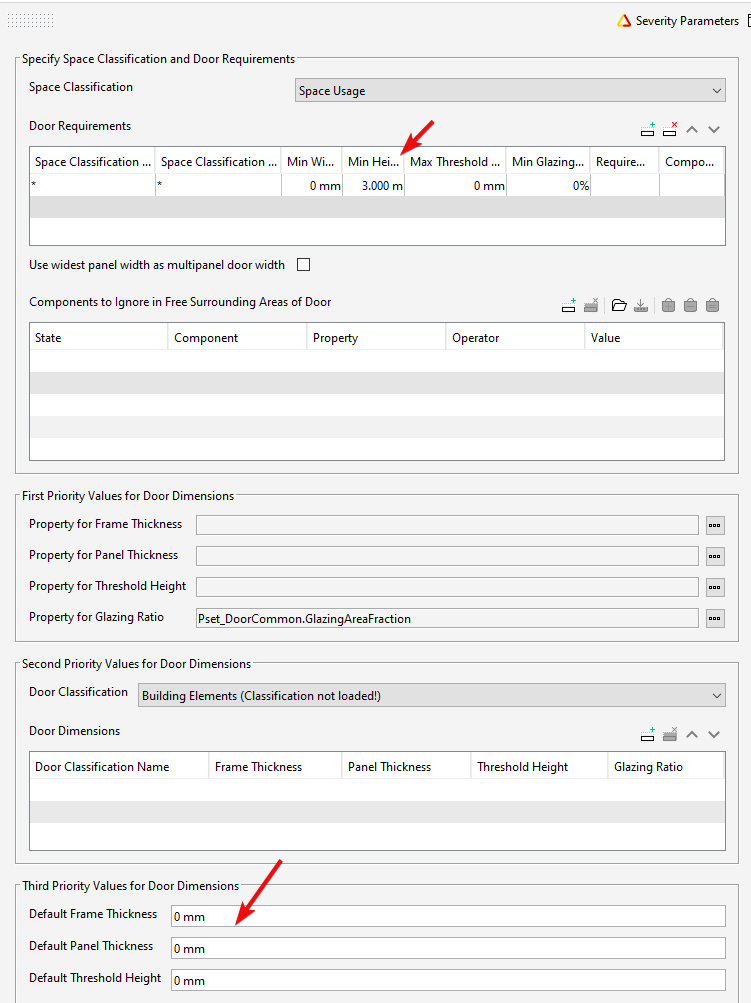Viewport: 751px width, 1003px height.
Task: Select the Min Hei... column header
Action: click(373, 162)
